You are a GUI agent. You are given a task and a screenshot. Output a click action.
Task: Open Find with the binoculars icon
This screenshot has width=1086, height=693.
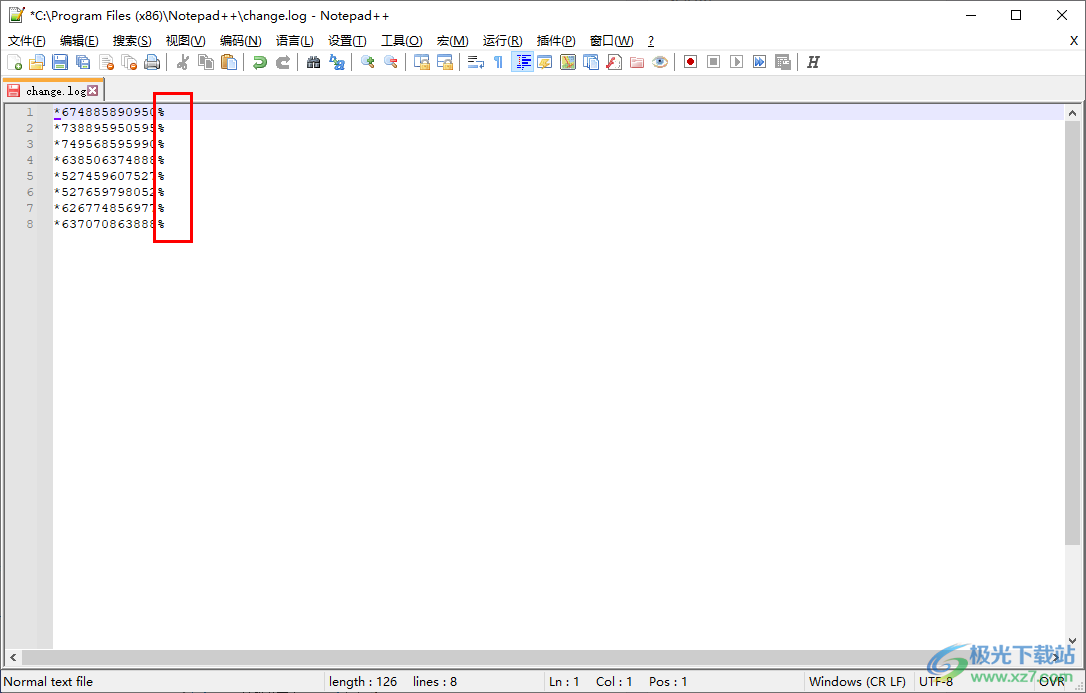click(x=314, y=62)
